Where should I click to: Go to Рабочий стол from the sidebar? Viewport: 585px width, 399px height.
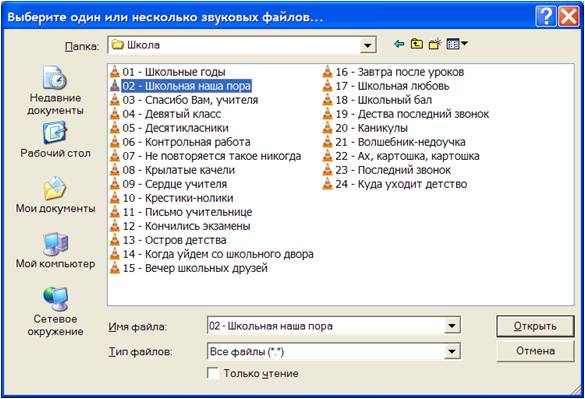pos(55,140)
